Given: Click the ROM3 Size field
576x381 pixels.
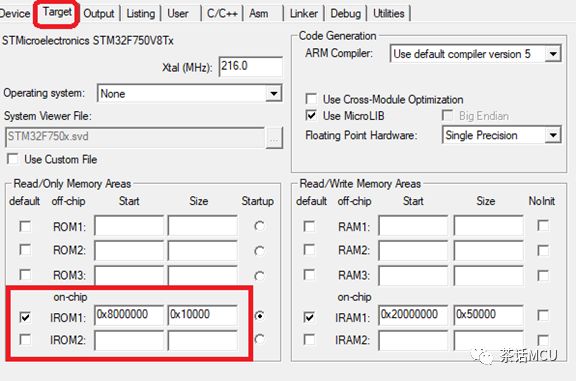Looking at the screenshot, I should point(203,275).
